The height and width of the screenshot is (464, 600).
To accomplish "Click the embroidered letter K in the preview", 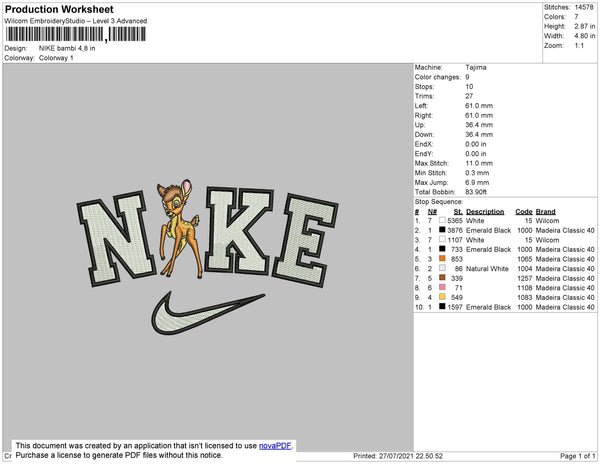I will (239, 229).
